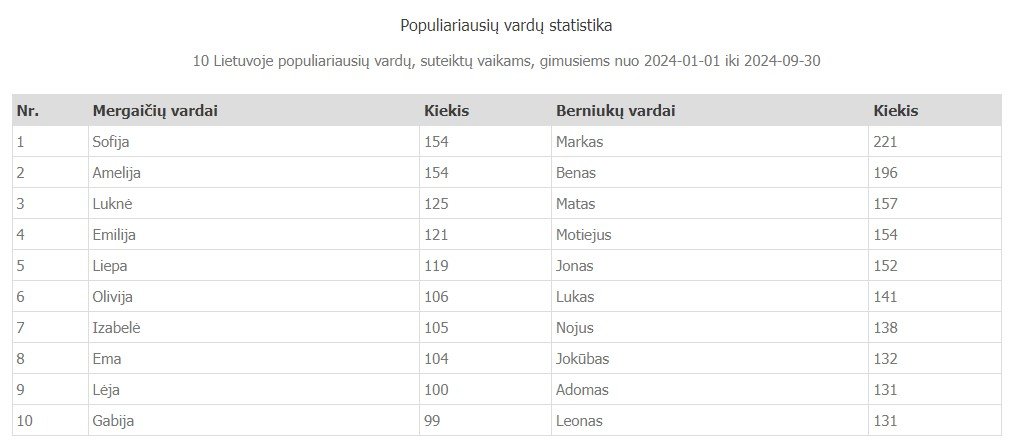Click the count 221 for Markas
This screenshot has height=446, width=1013.
click(x=935, y=142)
